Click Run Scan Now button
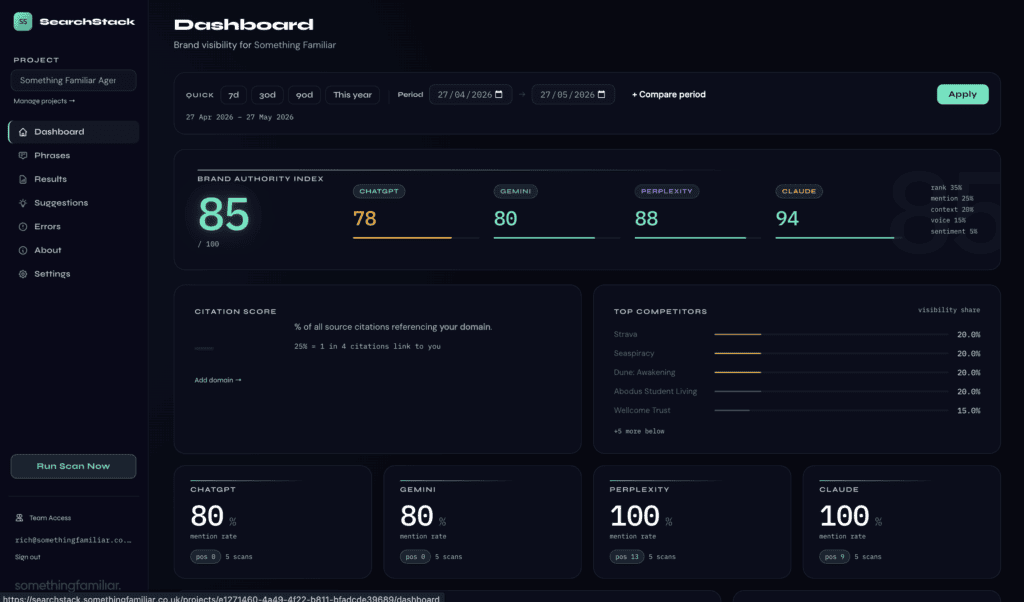The height and width of the screenshot is (602, 1024). [x=73, y=466]
